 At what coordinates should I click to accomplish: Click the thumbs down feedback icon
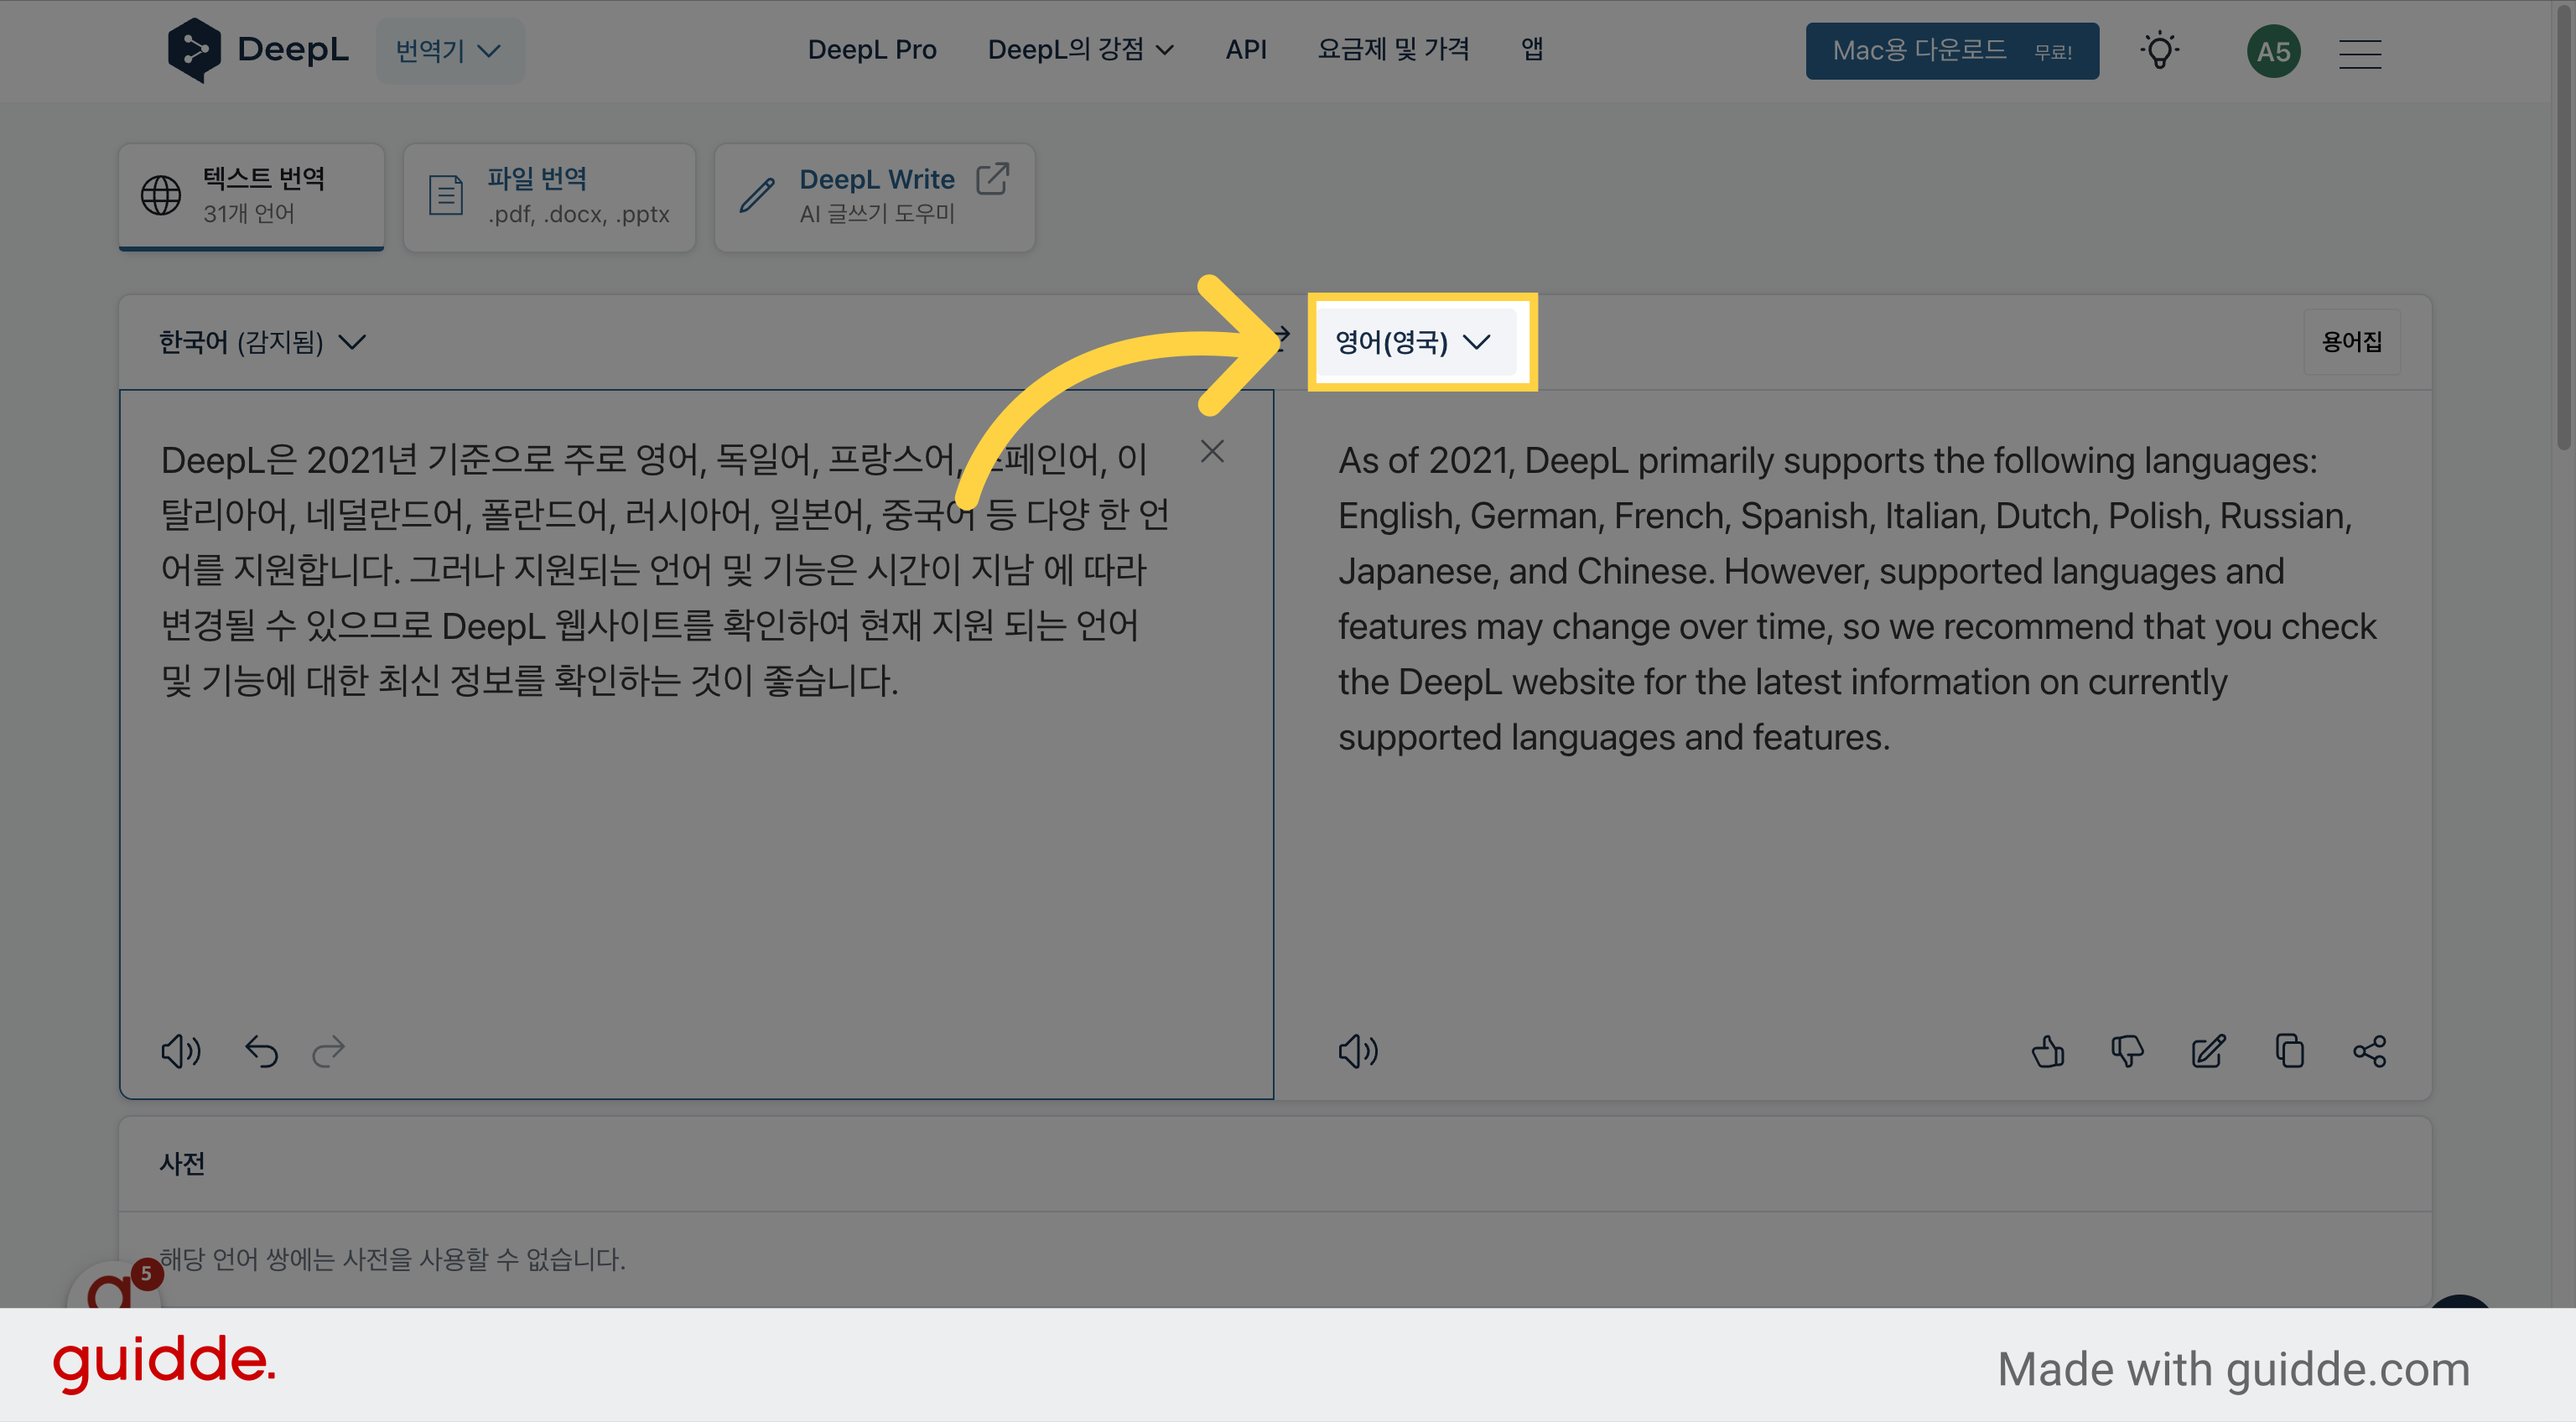tap(2127, 1051)
